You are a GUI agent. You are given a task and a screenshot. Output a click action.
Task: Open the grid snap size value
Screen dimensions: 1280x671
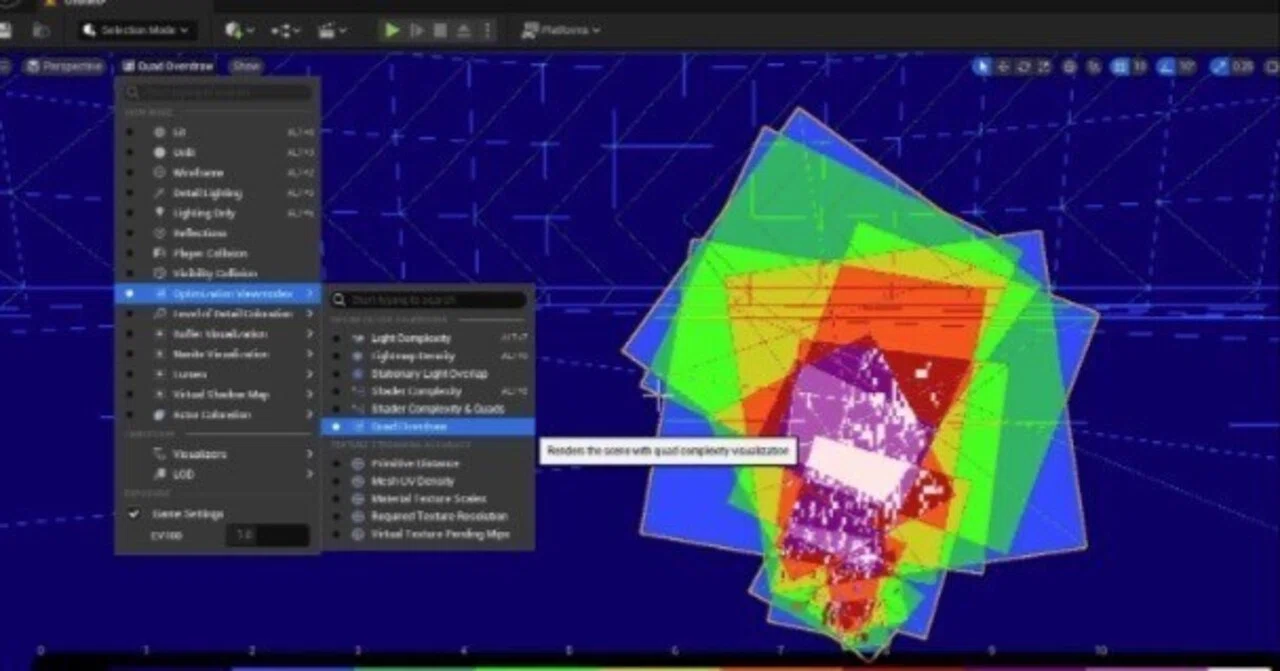1140,67
